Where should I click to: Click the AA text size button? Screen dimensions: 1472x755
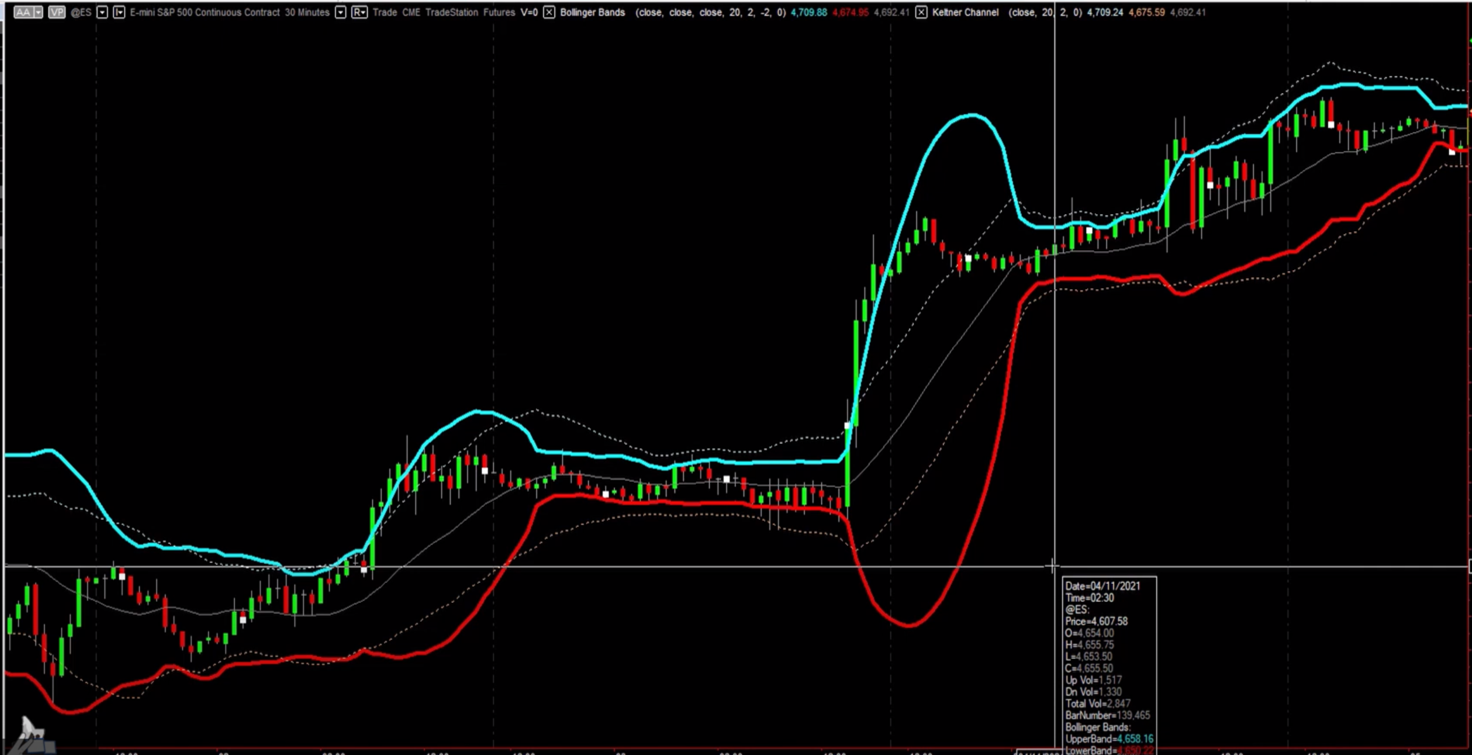point(23,13)
